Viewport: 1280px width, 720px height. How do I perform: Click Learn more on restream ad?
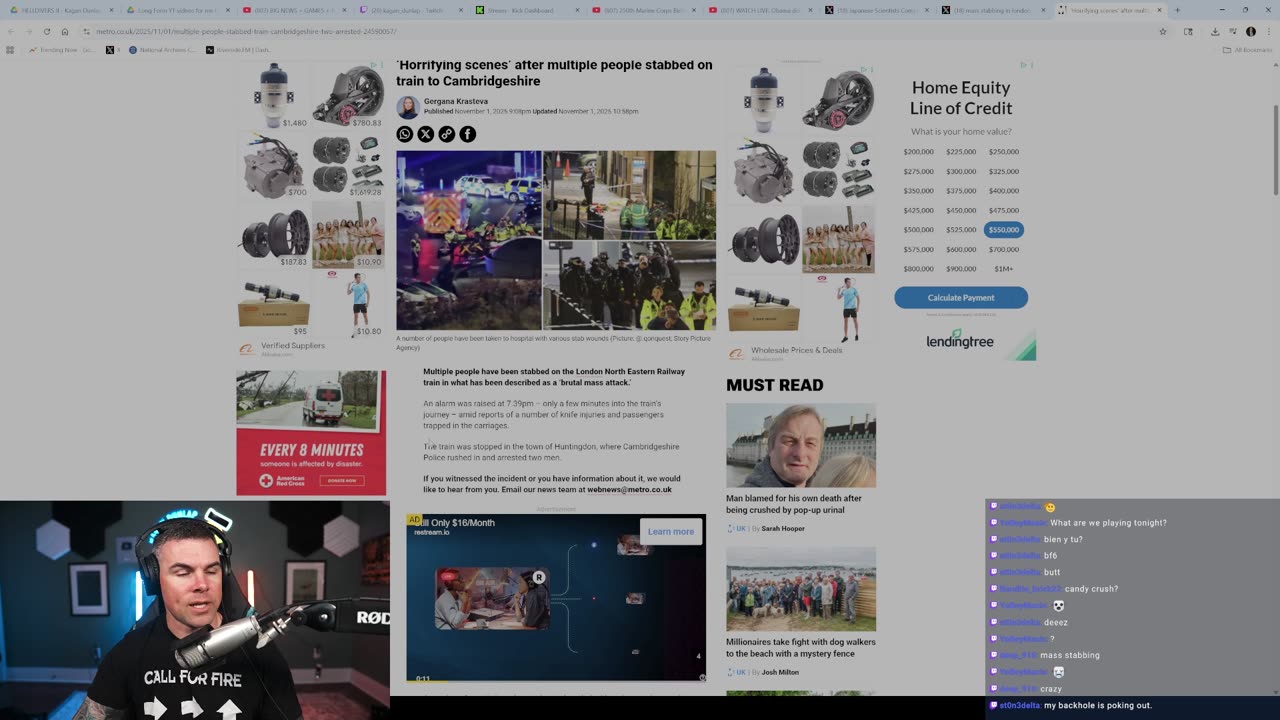click(x=670, y=532)
